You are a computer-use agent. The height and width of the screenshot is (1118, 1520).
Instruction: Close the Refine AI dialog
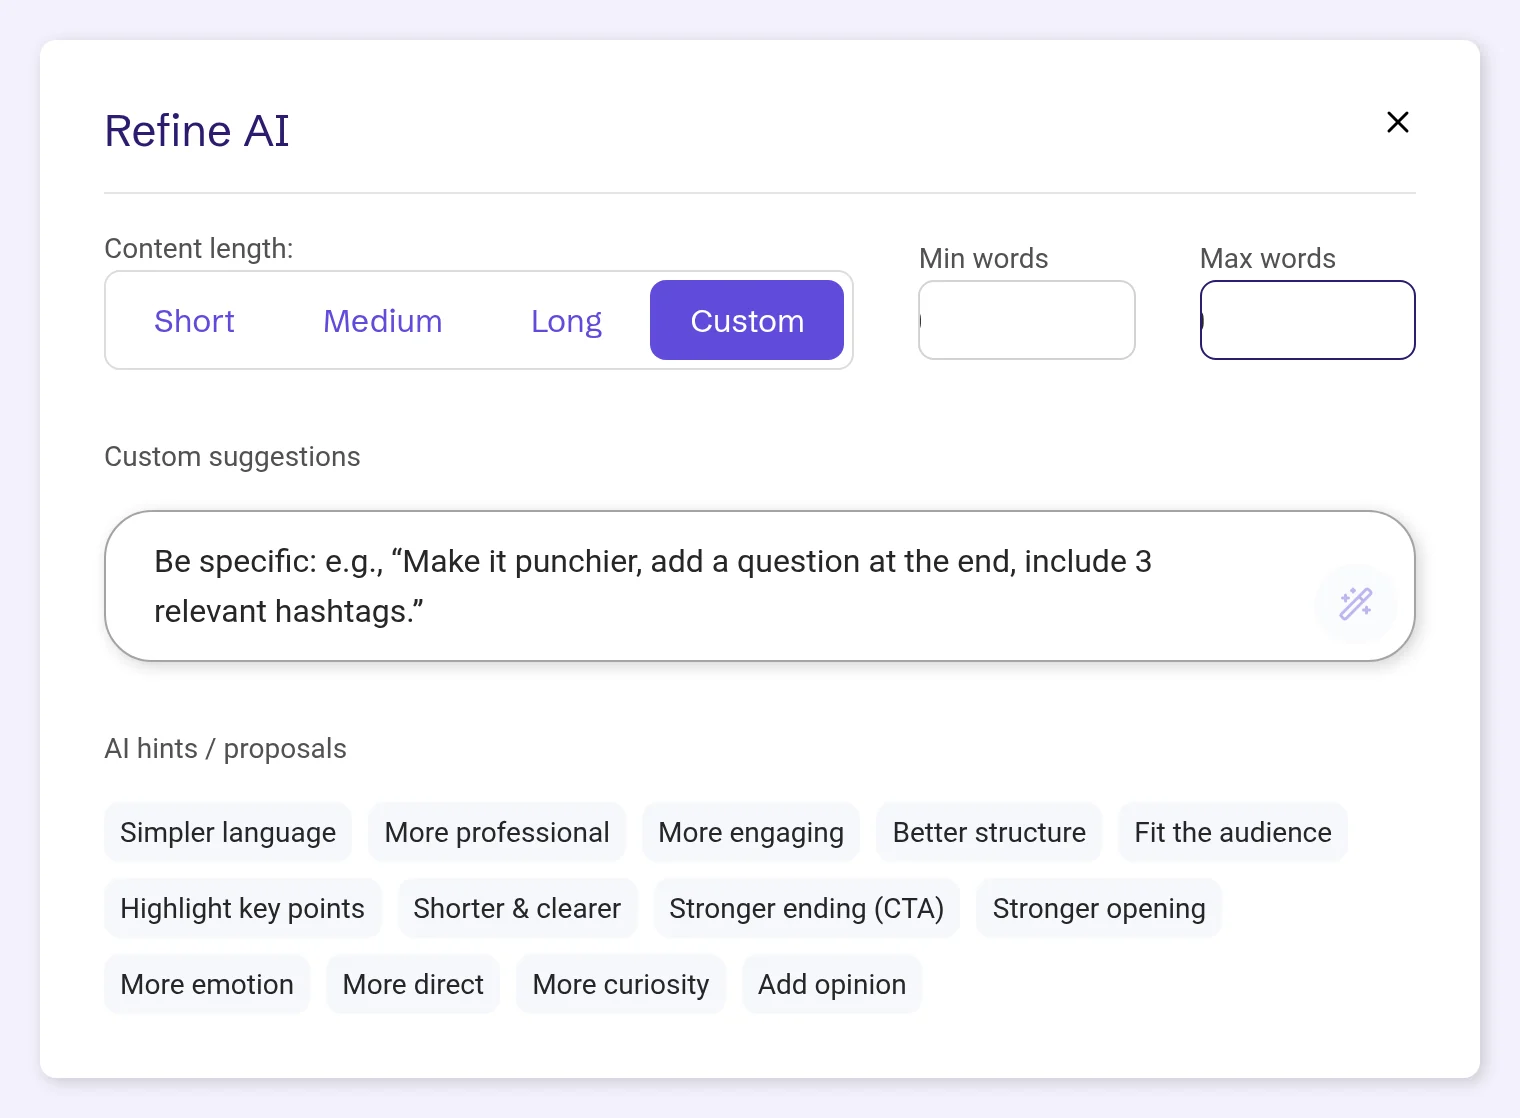click(1398, 122)
